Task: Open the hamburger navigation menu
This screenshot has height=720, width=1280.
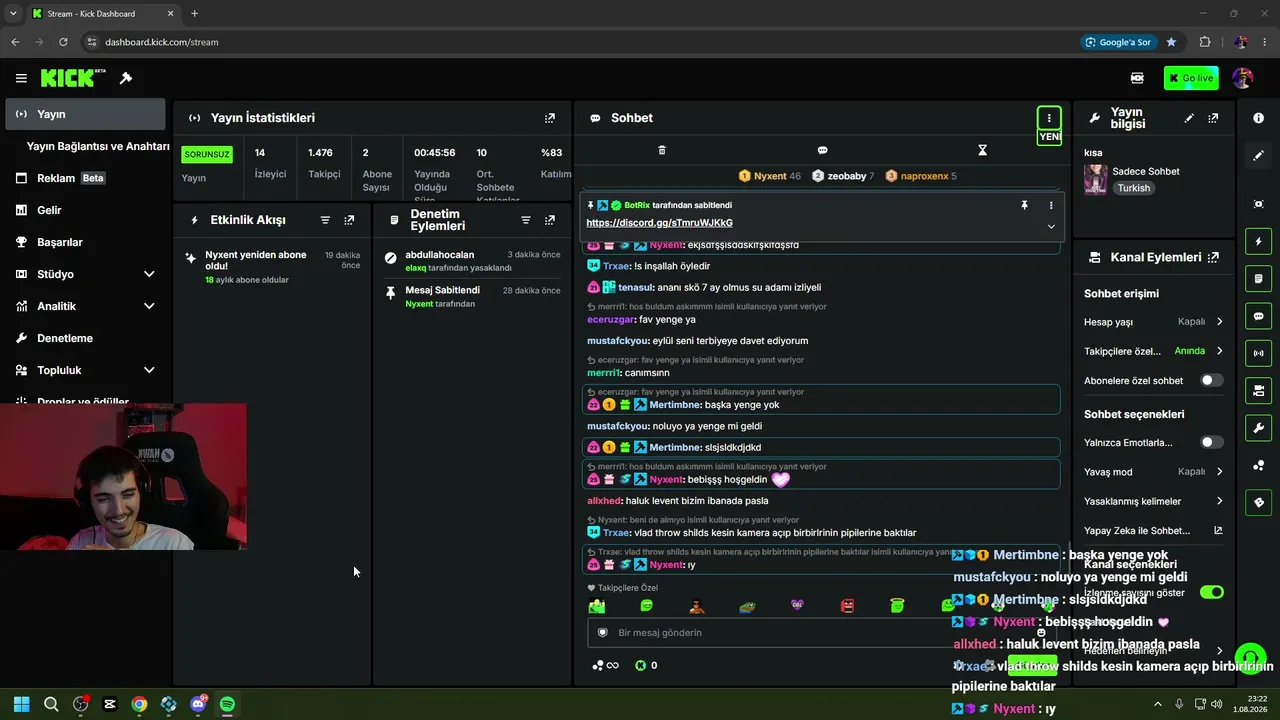Action: point(21,78)
